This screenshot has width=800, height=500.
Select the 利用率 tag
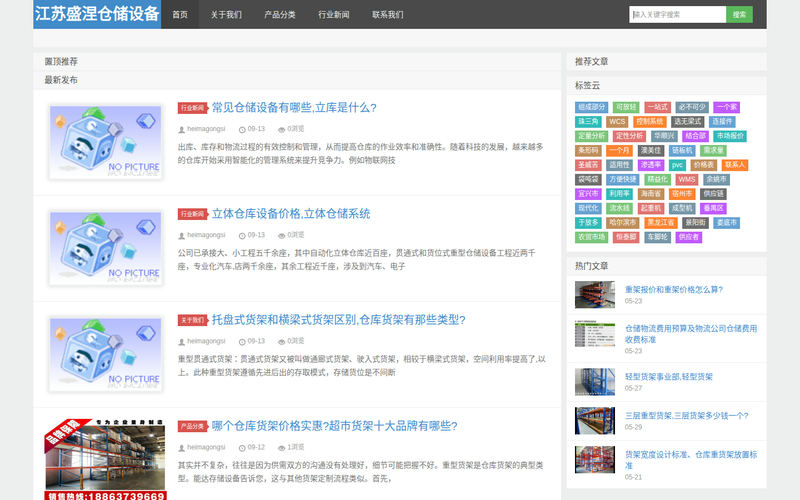point(619,194)
